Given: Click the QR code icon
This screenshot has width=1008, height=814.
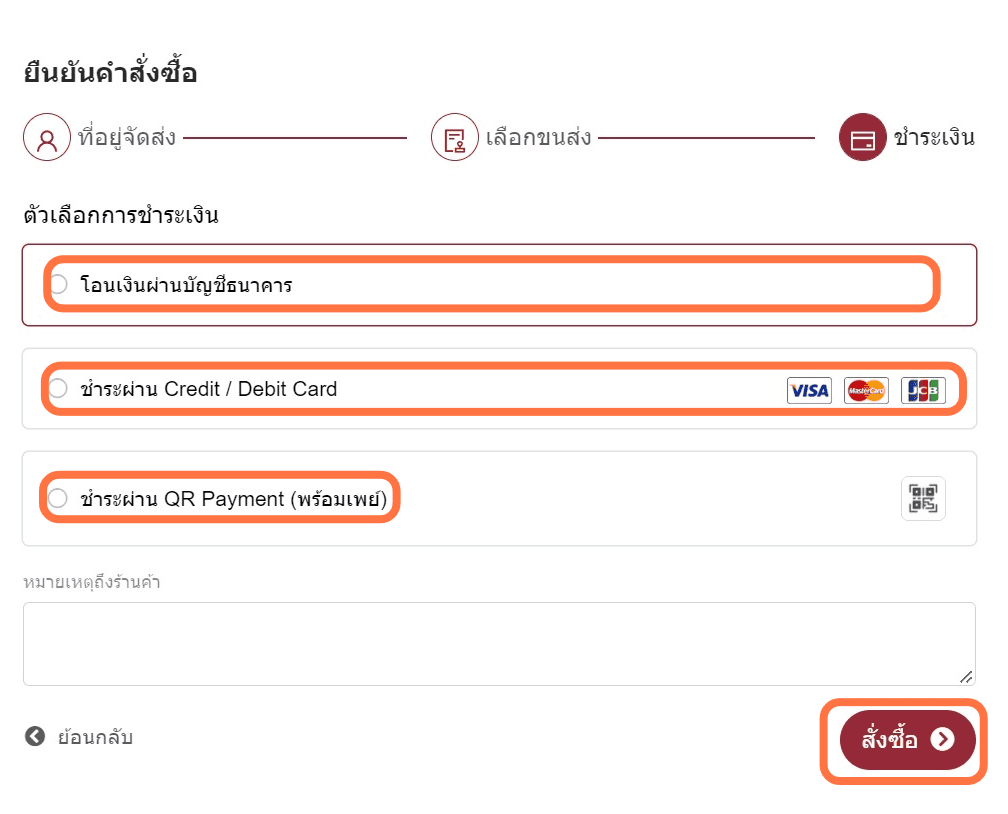Looking at the screenshot, I should point(923,498).
